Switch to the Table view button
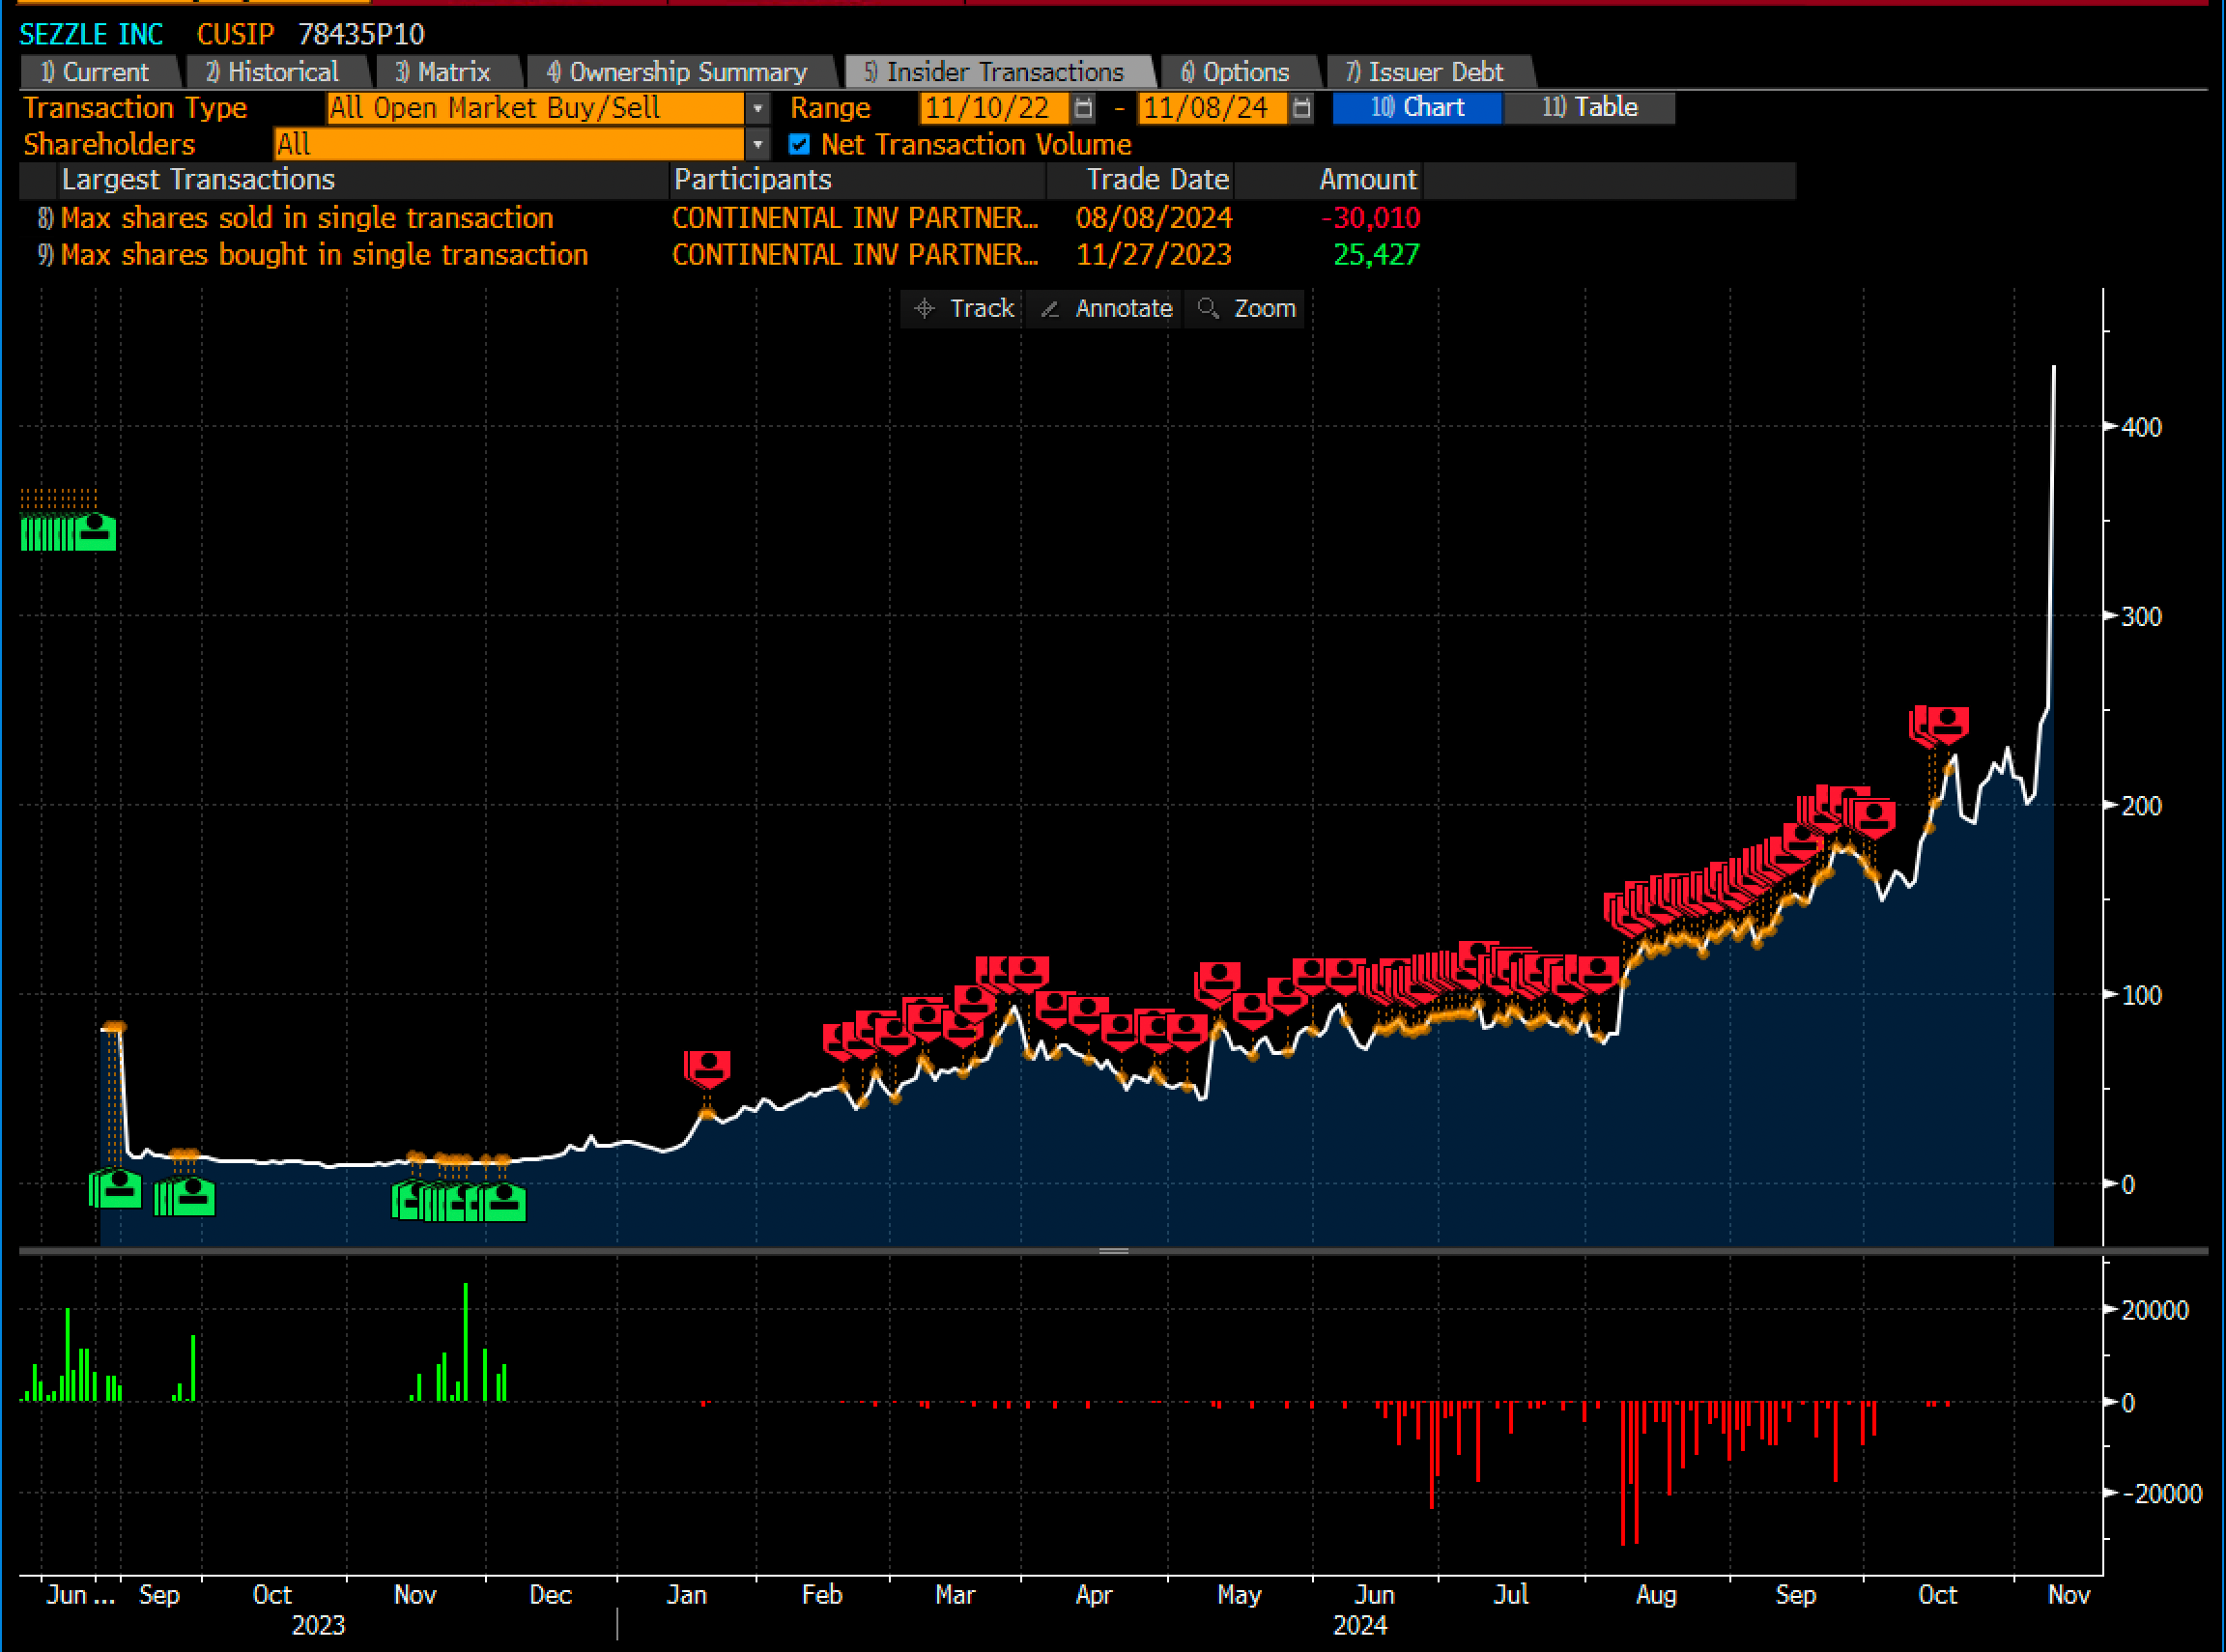Image resolution: width=2226 pixels, height=1652 pixels. [x=1588, y=107]
